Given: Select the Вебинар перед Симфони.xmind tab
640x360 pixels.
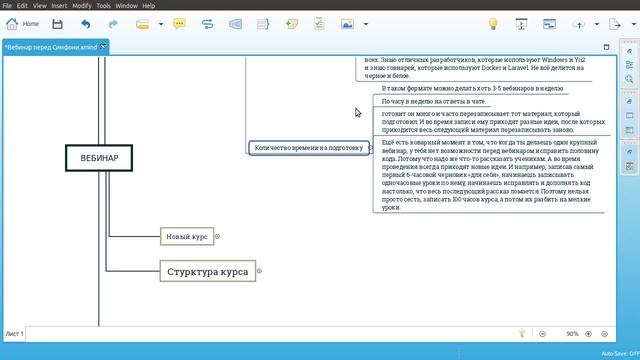Looking at the screenshot, I should click(51, 47).
